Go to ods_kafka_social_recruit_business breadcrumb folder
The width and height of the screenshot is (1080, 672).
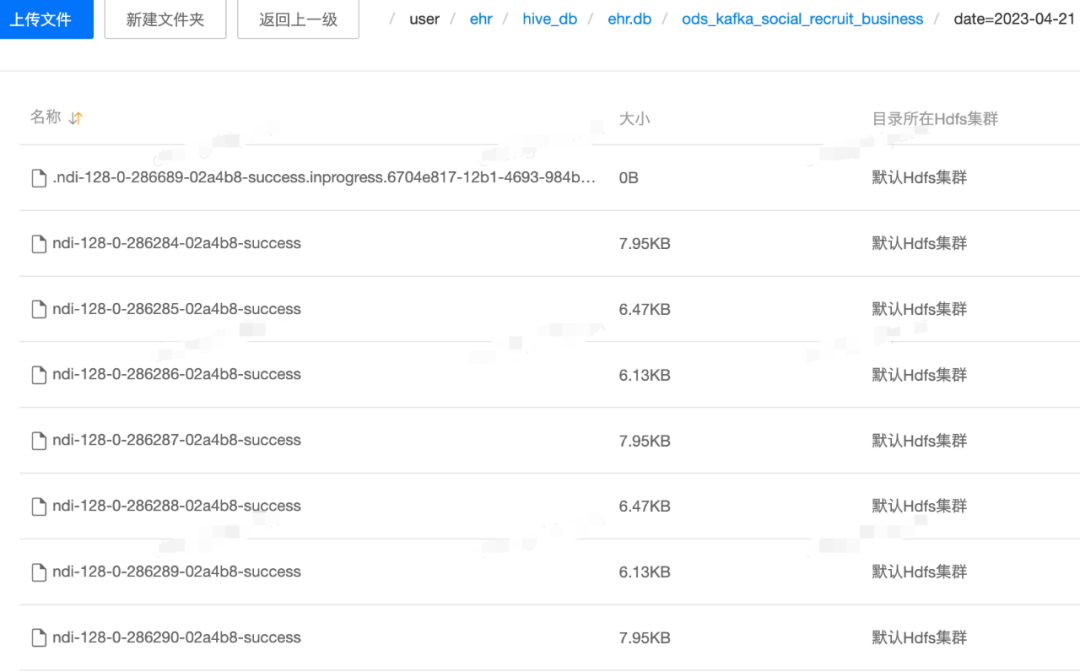click(802, 19)
